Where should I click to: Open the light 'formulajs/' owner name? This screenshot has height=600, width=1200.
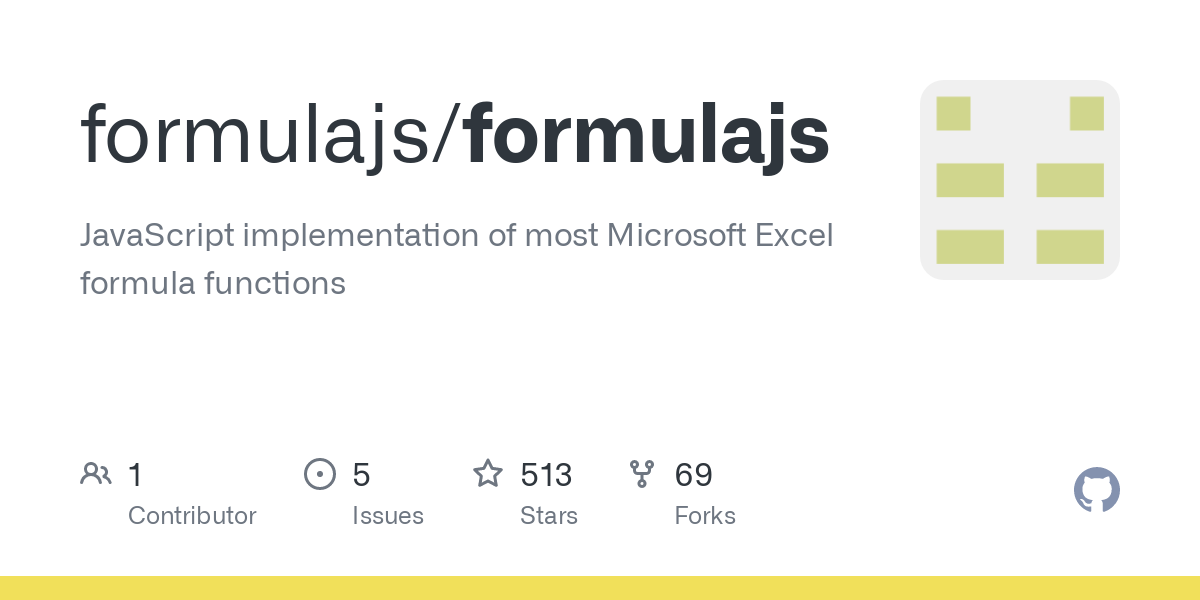271,136
